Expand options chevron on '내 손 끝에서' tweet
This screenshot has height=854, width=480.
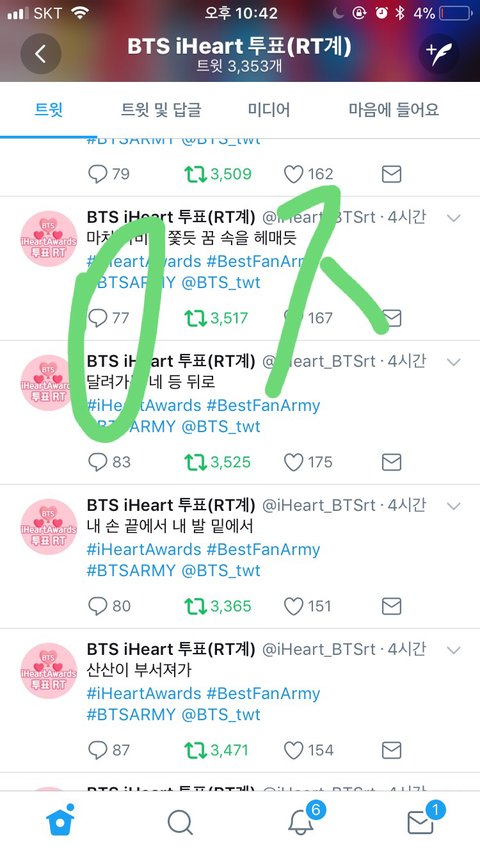tap(453, 506)
